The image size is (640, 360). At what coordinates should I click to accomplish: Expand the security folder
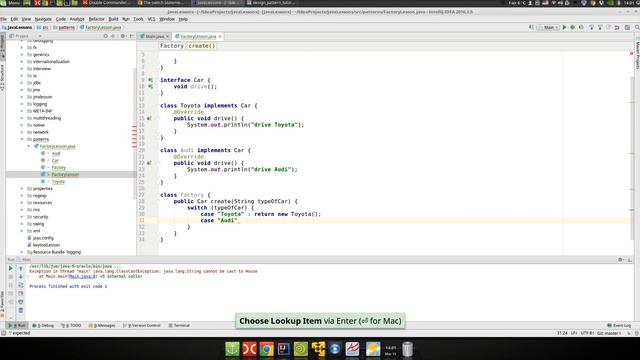click(x=22, y=217)
